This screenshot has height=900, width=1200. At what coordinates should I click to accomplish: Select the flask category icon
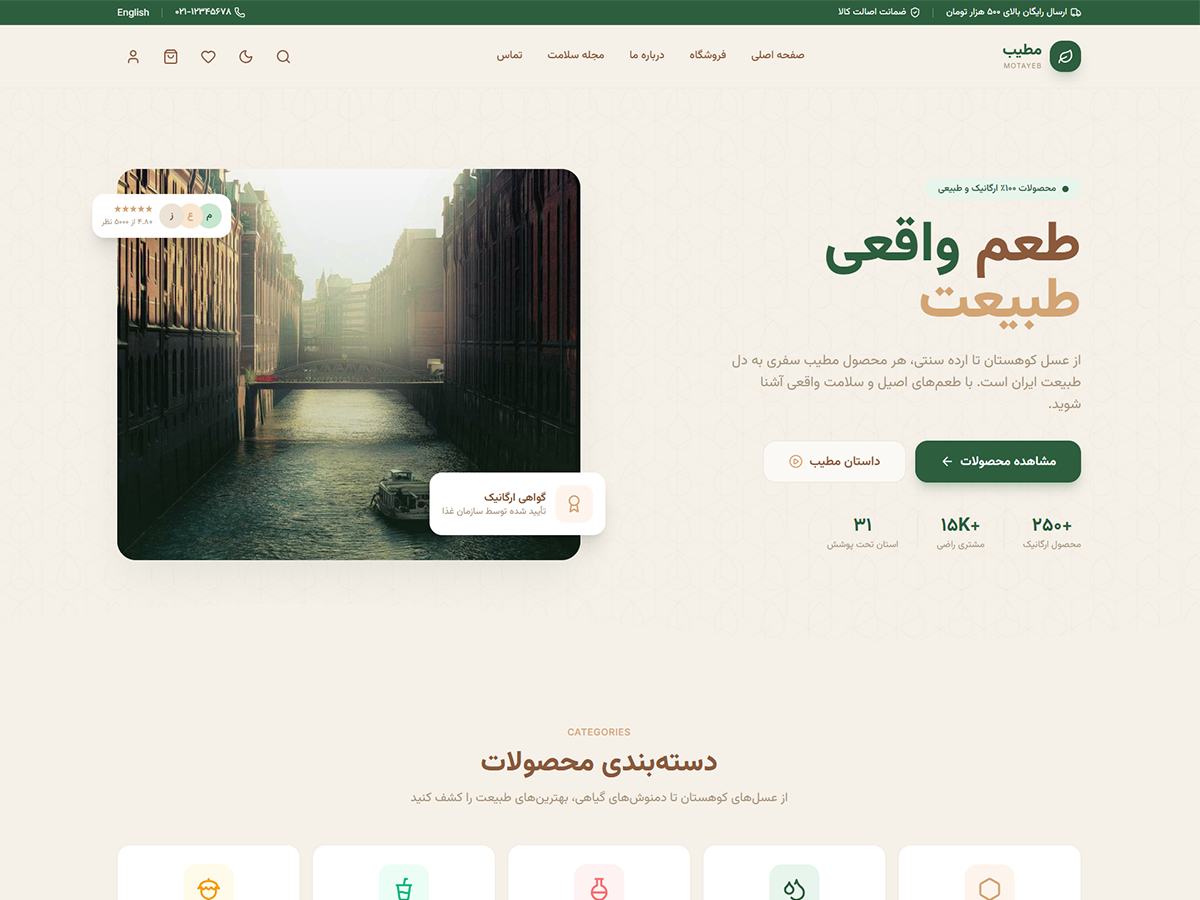[599, 888]
